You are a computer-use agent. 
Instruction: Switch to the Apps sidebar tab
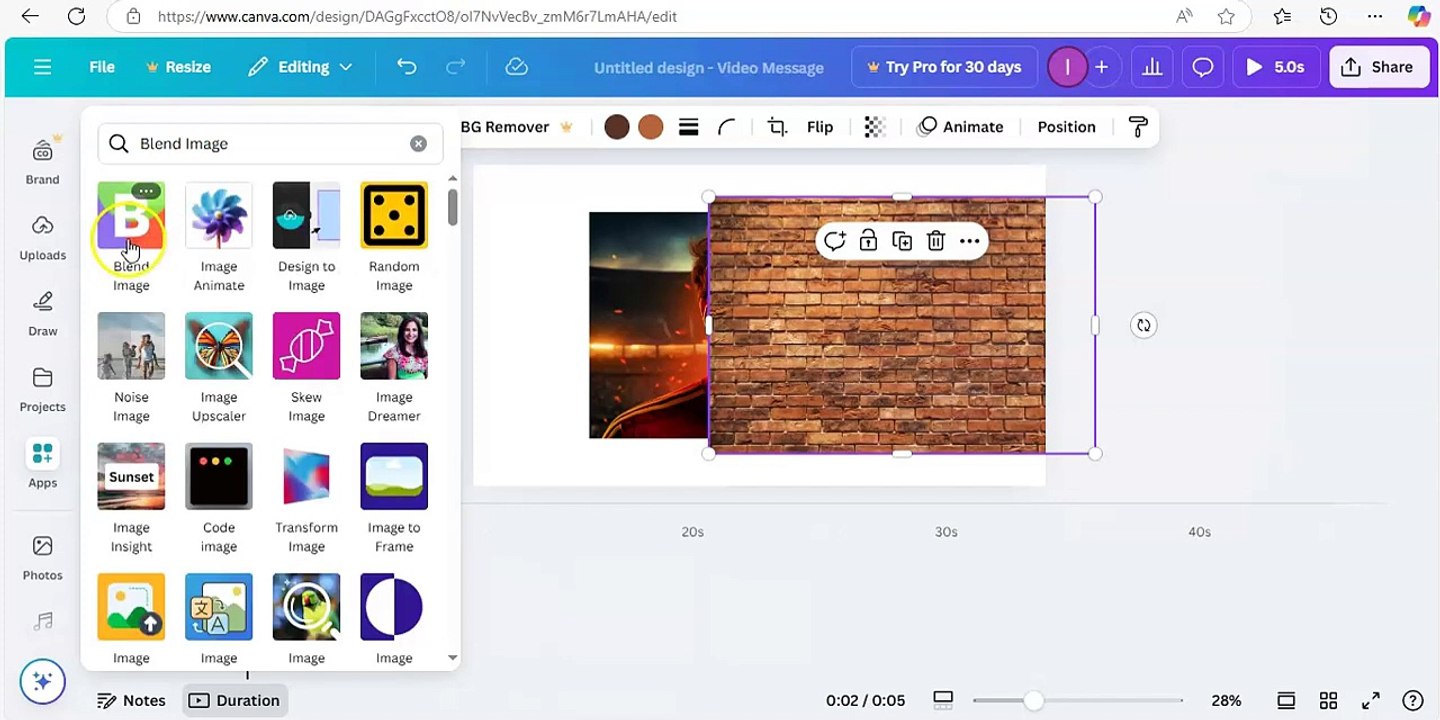(42, 465)
